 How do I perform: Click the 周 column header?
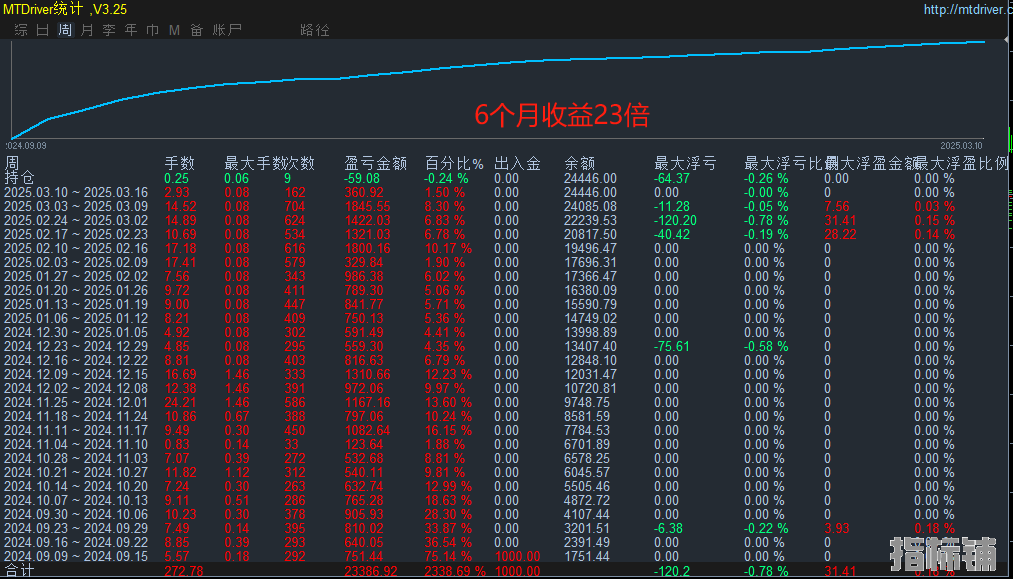[x=12, y=162]
